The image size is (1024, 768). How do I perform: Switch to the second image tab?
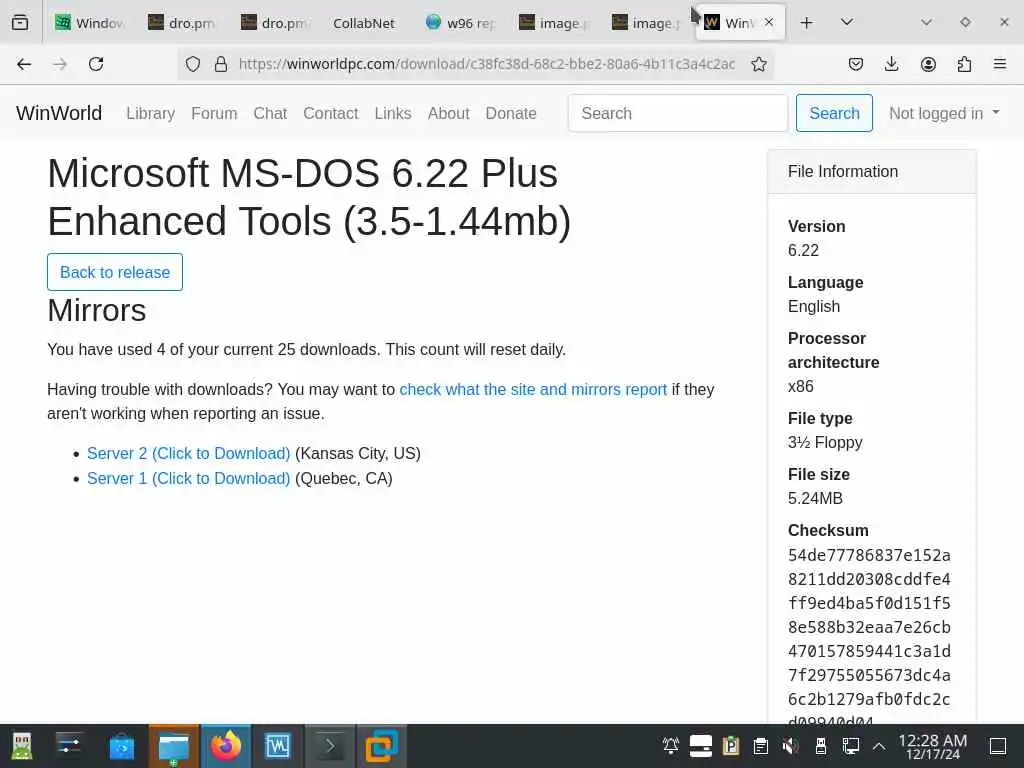click(x=646, y=23)
